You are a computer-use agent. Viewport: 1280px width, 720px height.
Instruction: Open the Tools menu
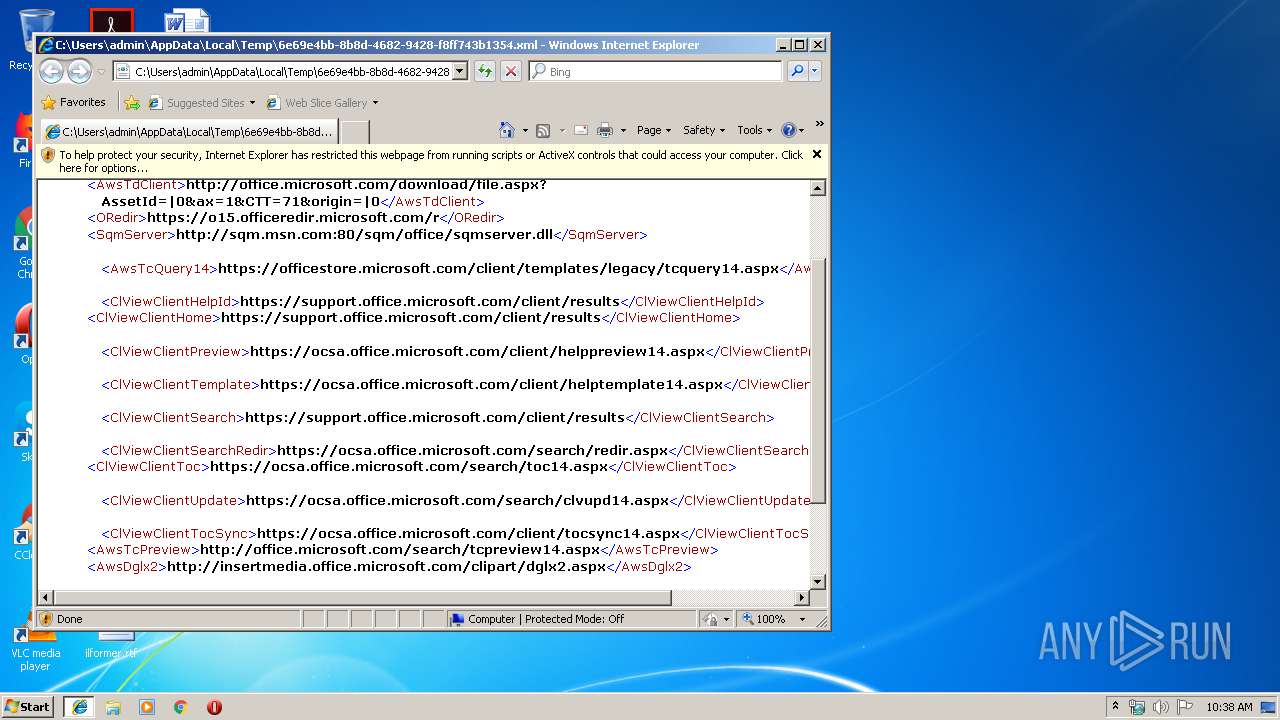tap(755, 130)
